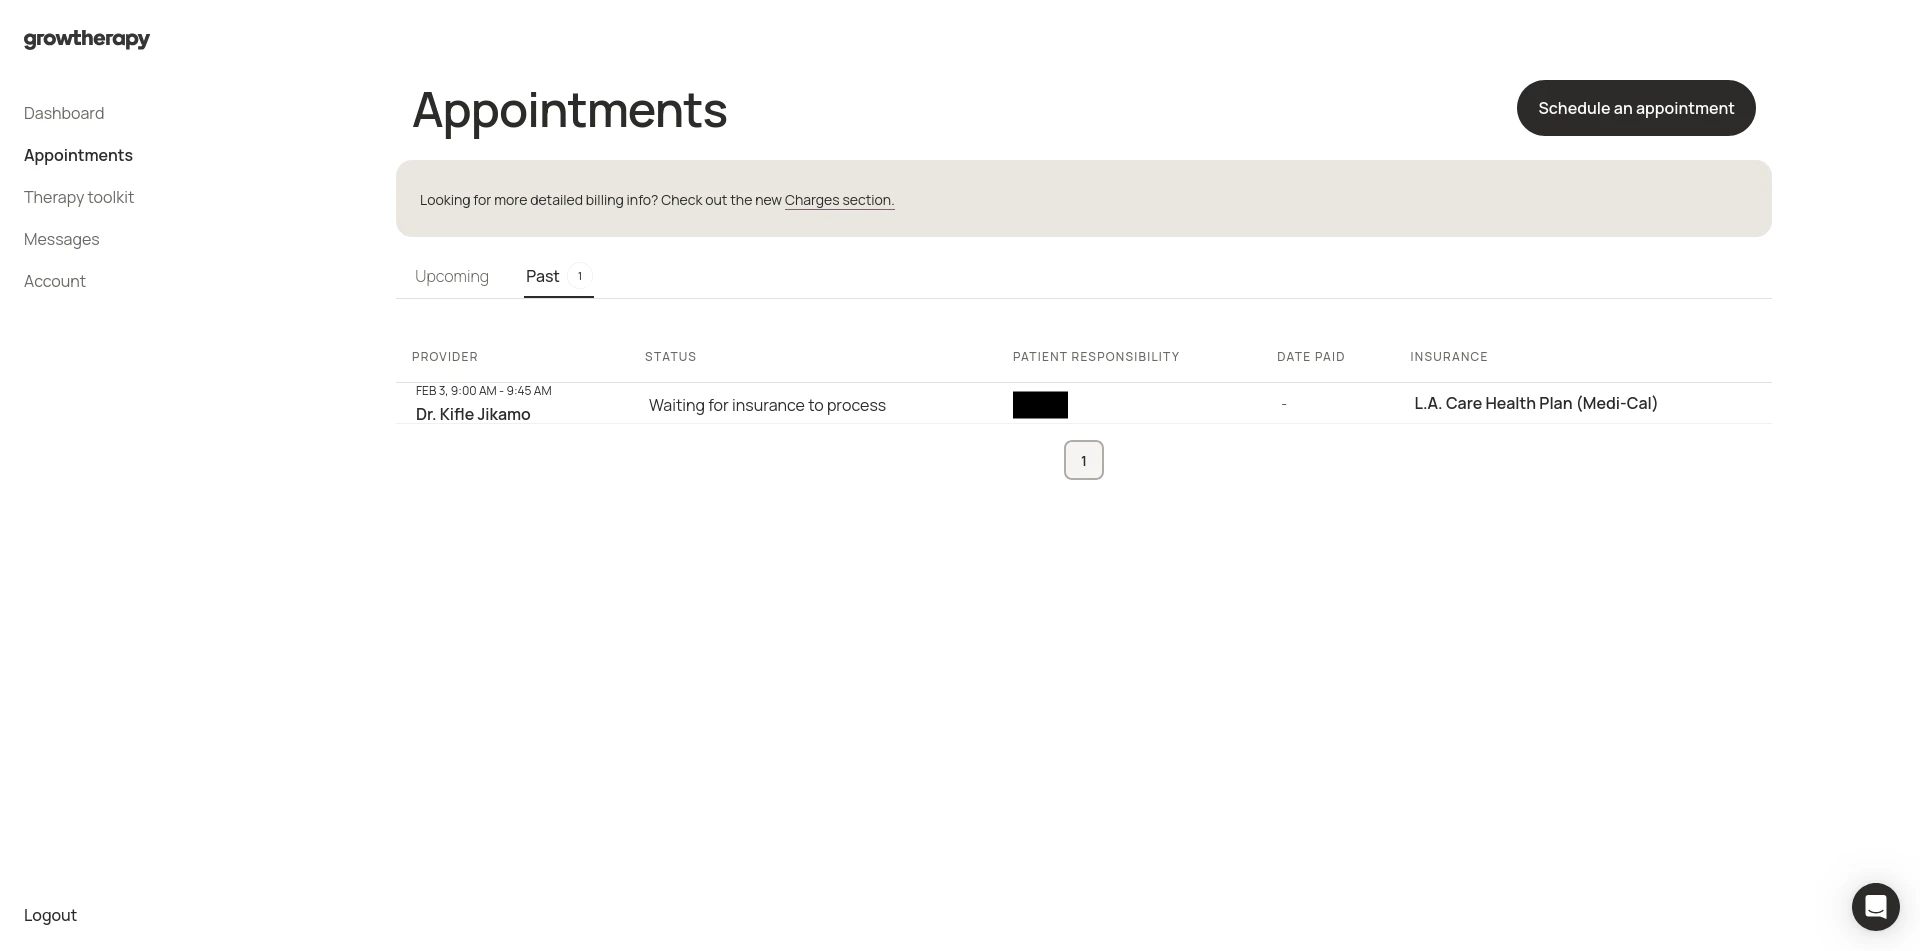This screenshot has width=1920, height=951.
Task: Open the Messages section
Action: tap(62, 239)
